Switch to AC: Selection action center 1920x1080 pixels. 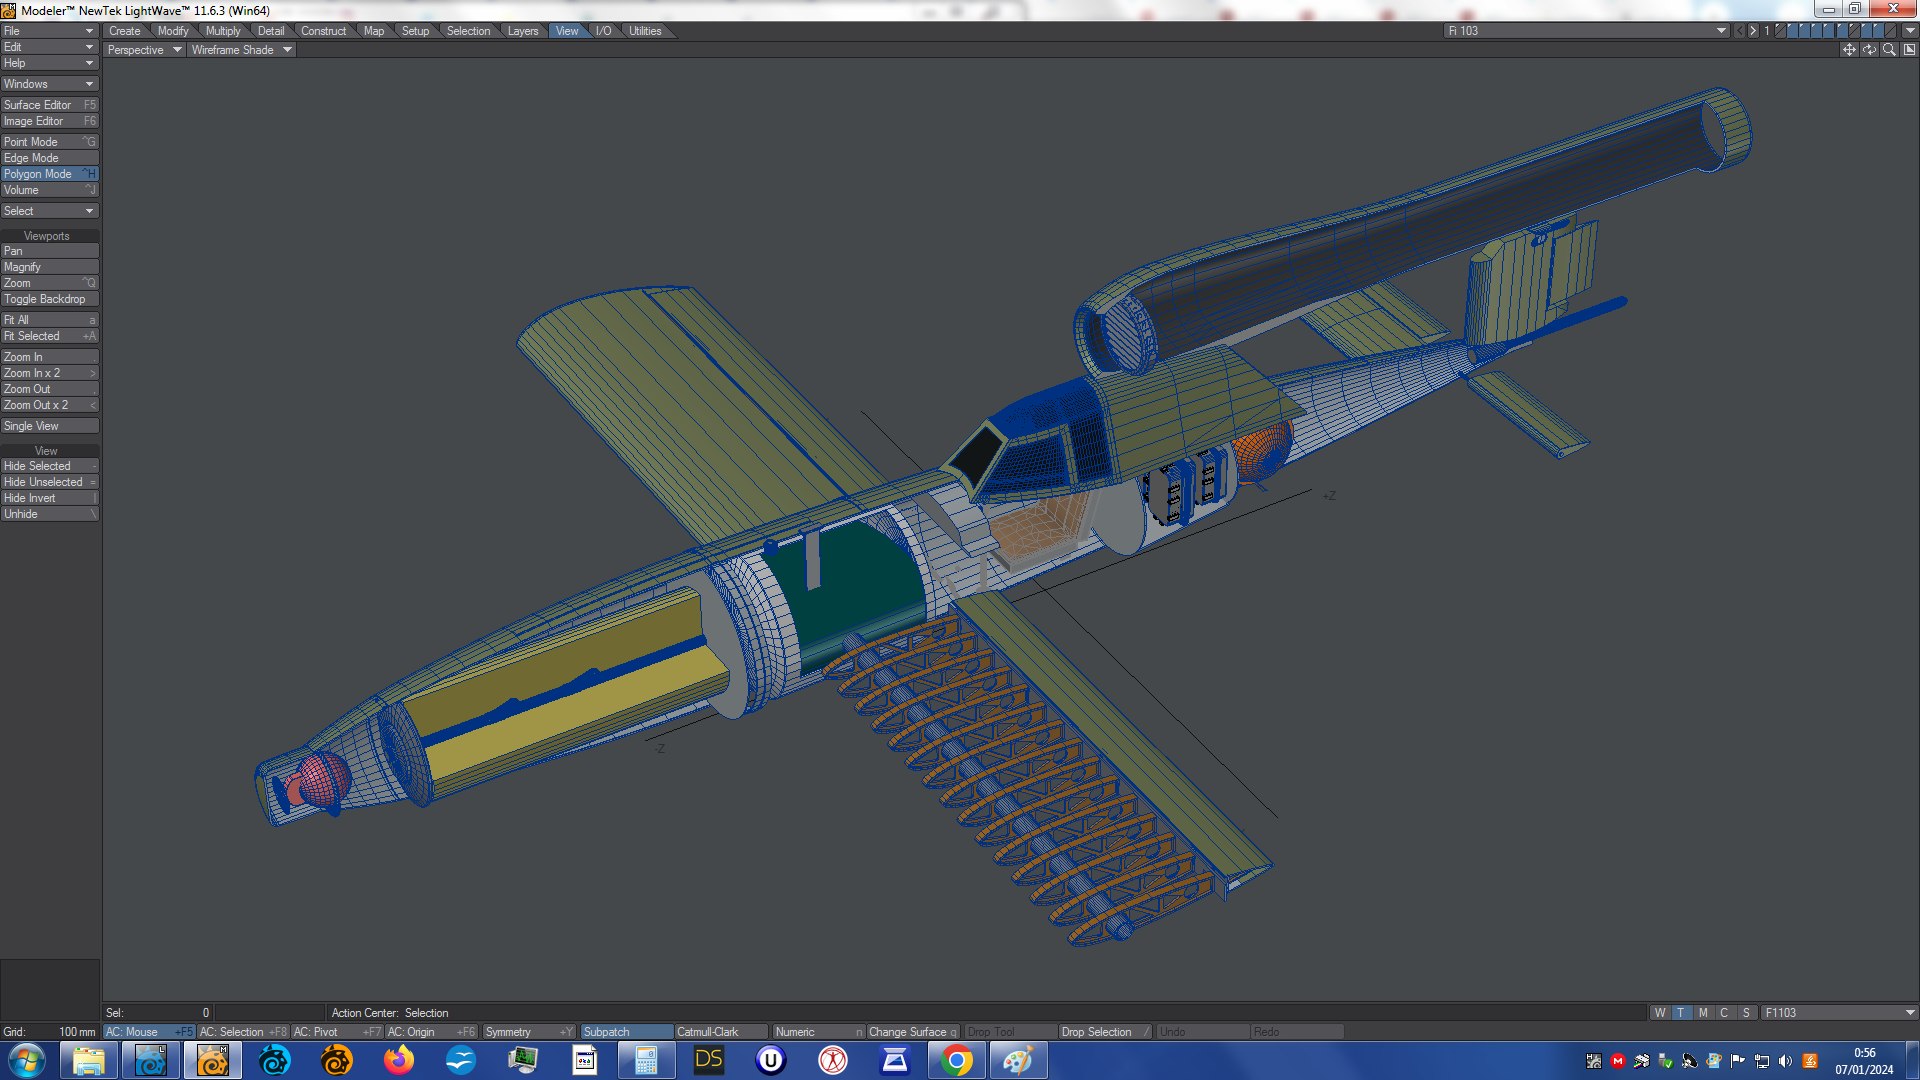[x=243, y=1032]
